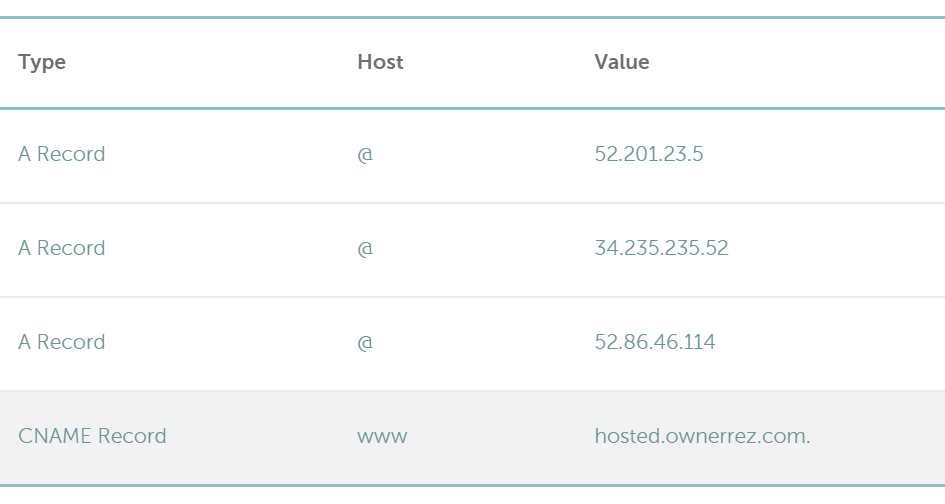Viewport: 945px width, 504px height.
Task: Select A Record type for 34.235.235.52
Action: click(x=61, y=248)
